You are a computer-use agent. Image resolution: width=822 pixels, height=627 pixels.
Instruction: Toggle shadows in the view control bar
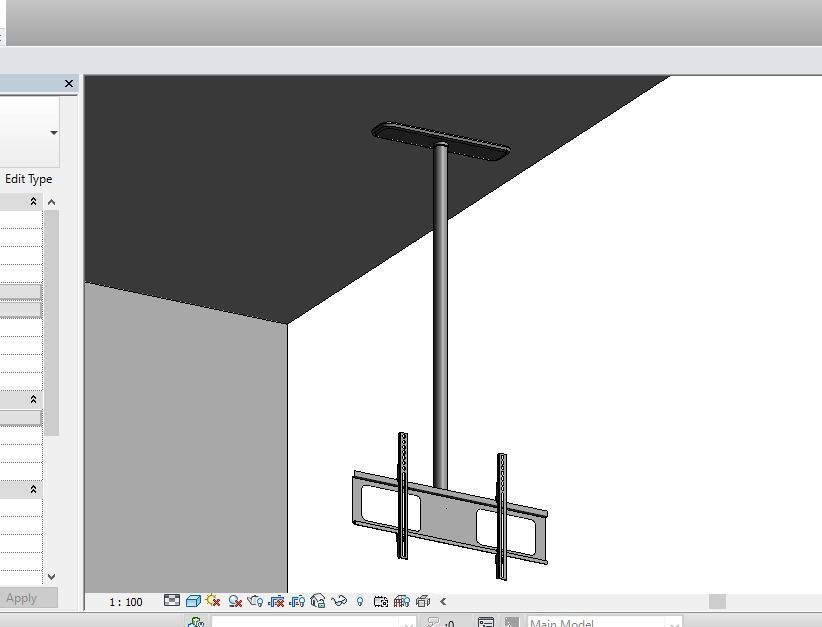pos(234,601)
